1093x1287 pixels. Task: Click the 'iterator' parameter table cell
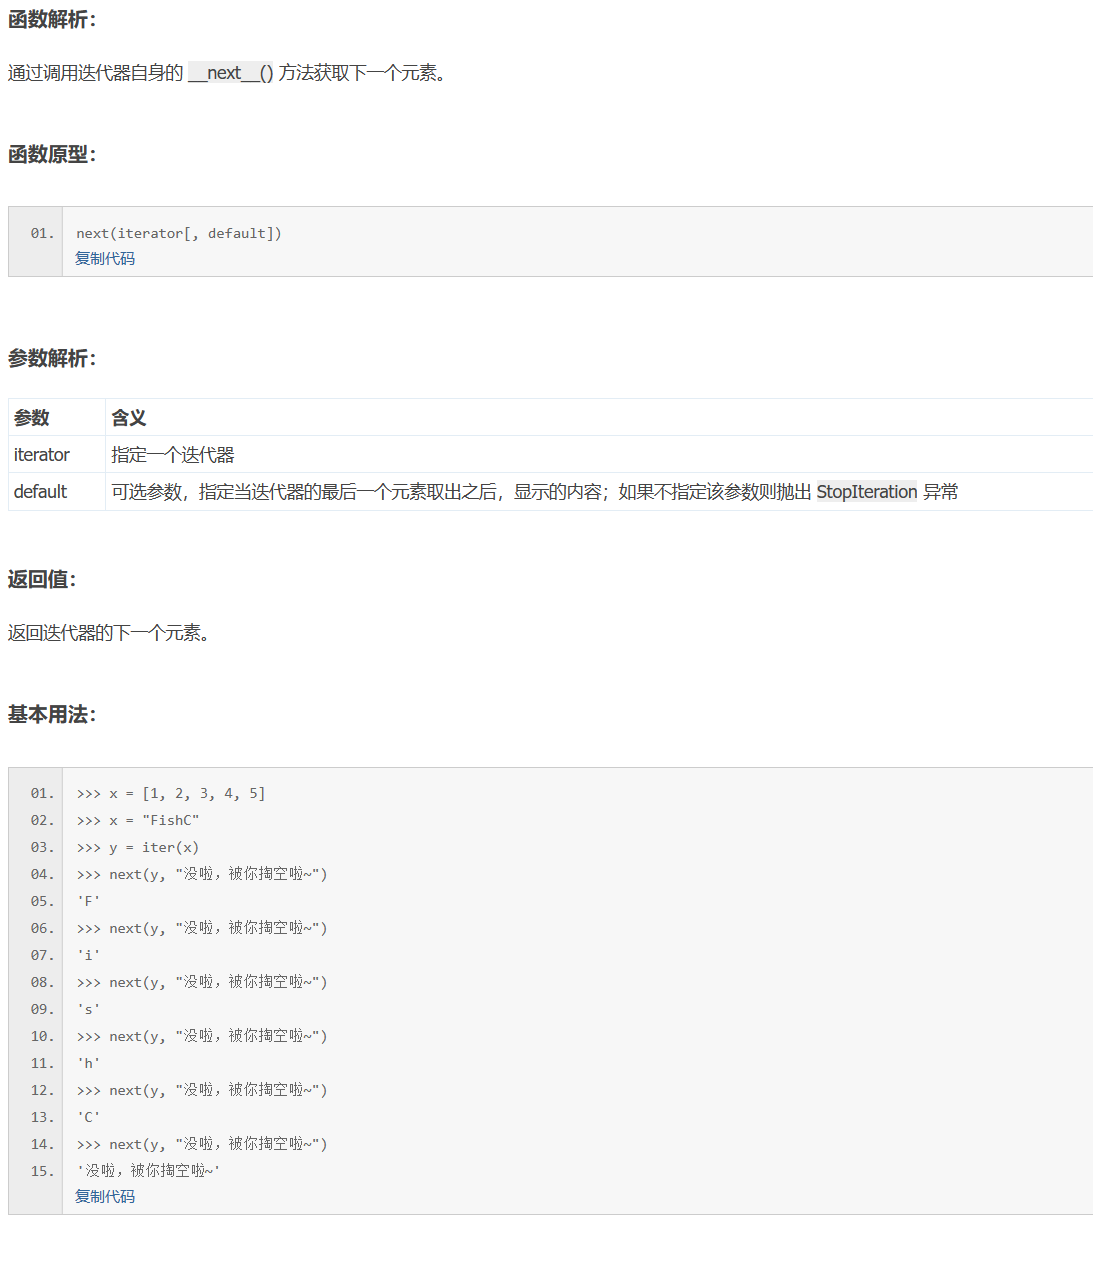pos(57,454)
